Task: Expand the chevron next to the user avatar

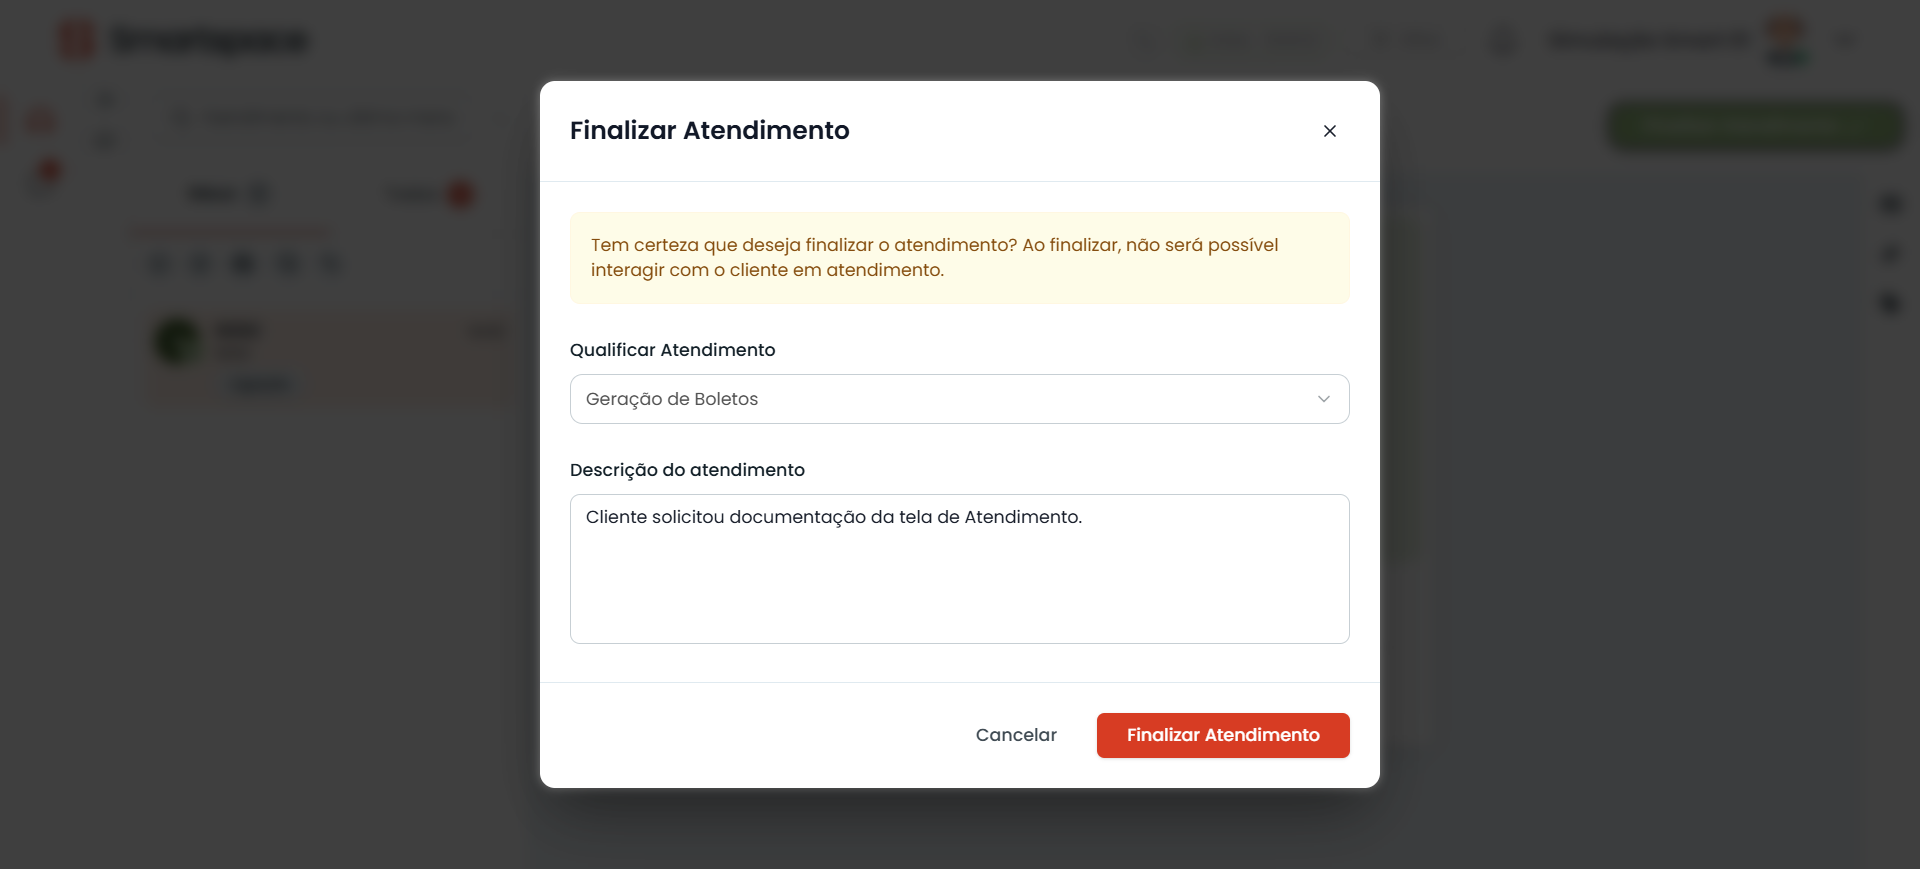Action: tap(1844, 40)
